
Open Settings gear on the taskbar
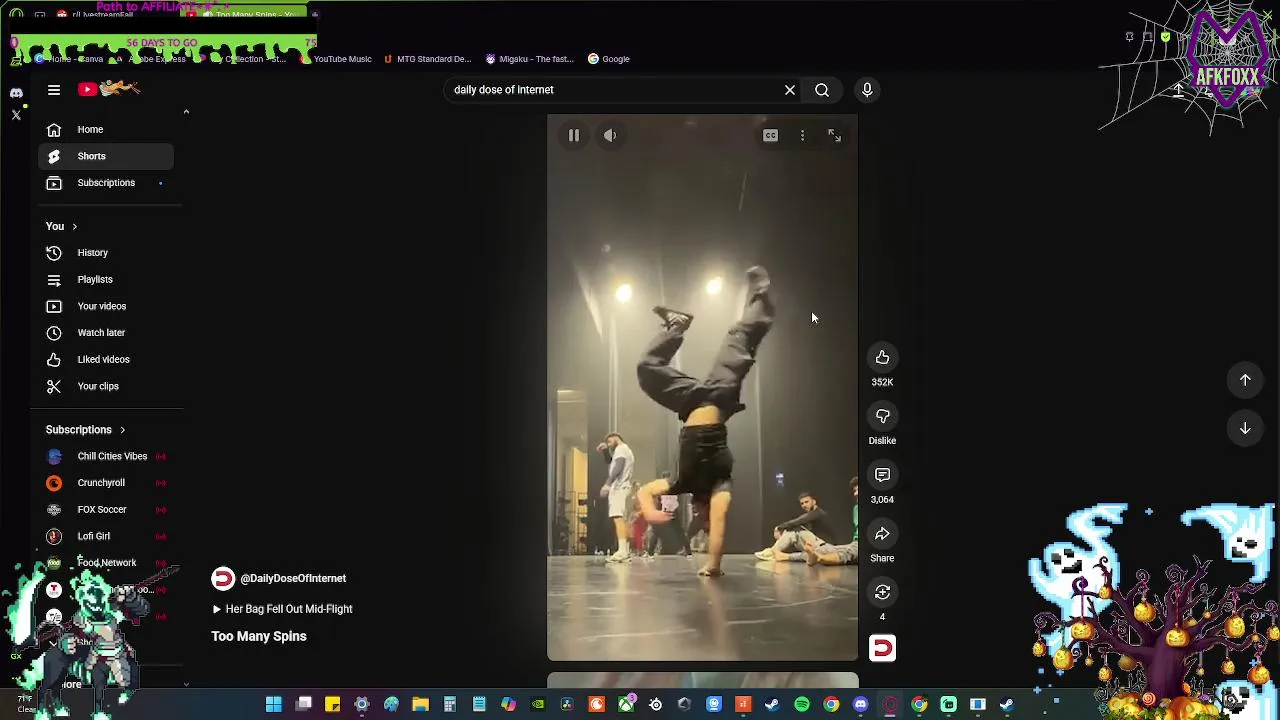(362, 705)
